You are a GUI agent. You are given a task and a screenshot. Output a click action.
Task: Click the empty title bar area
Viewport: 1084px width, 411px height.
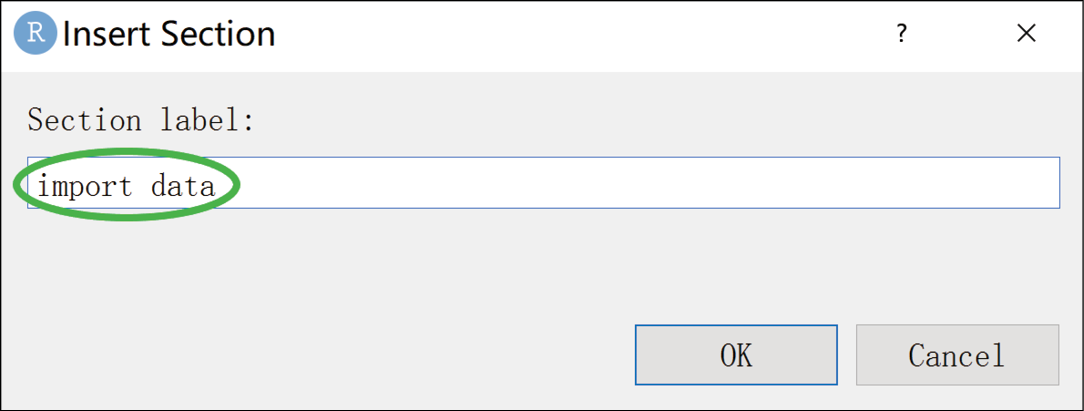(580, 34)
